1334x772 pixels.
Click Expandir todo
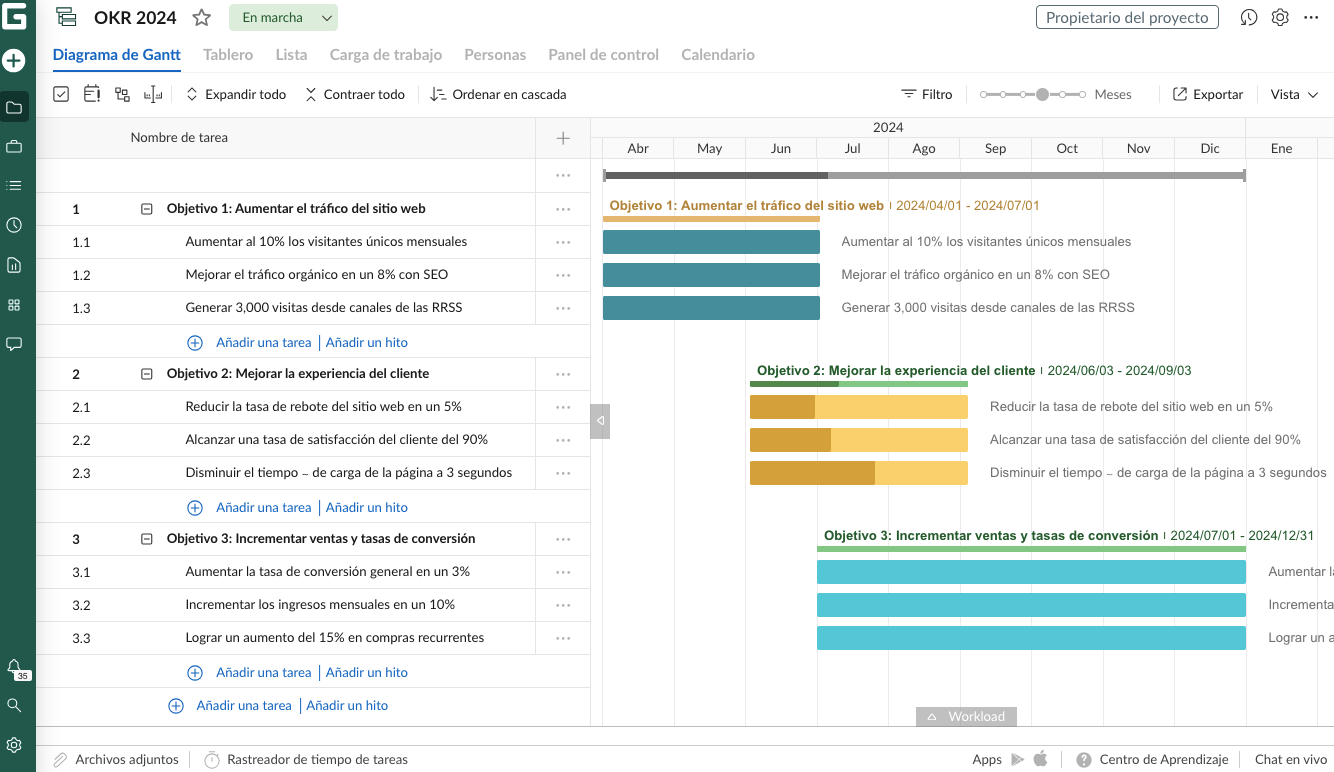click(x=236, y=94)
